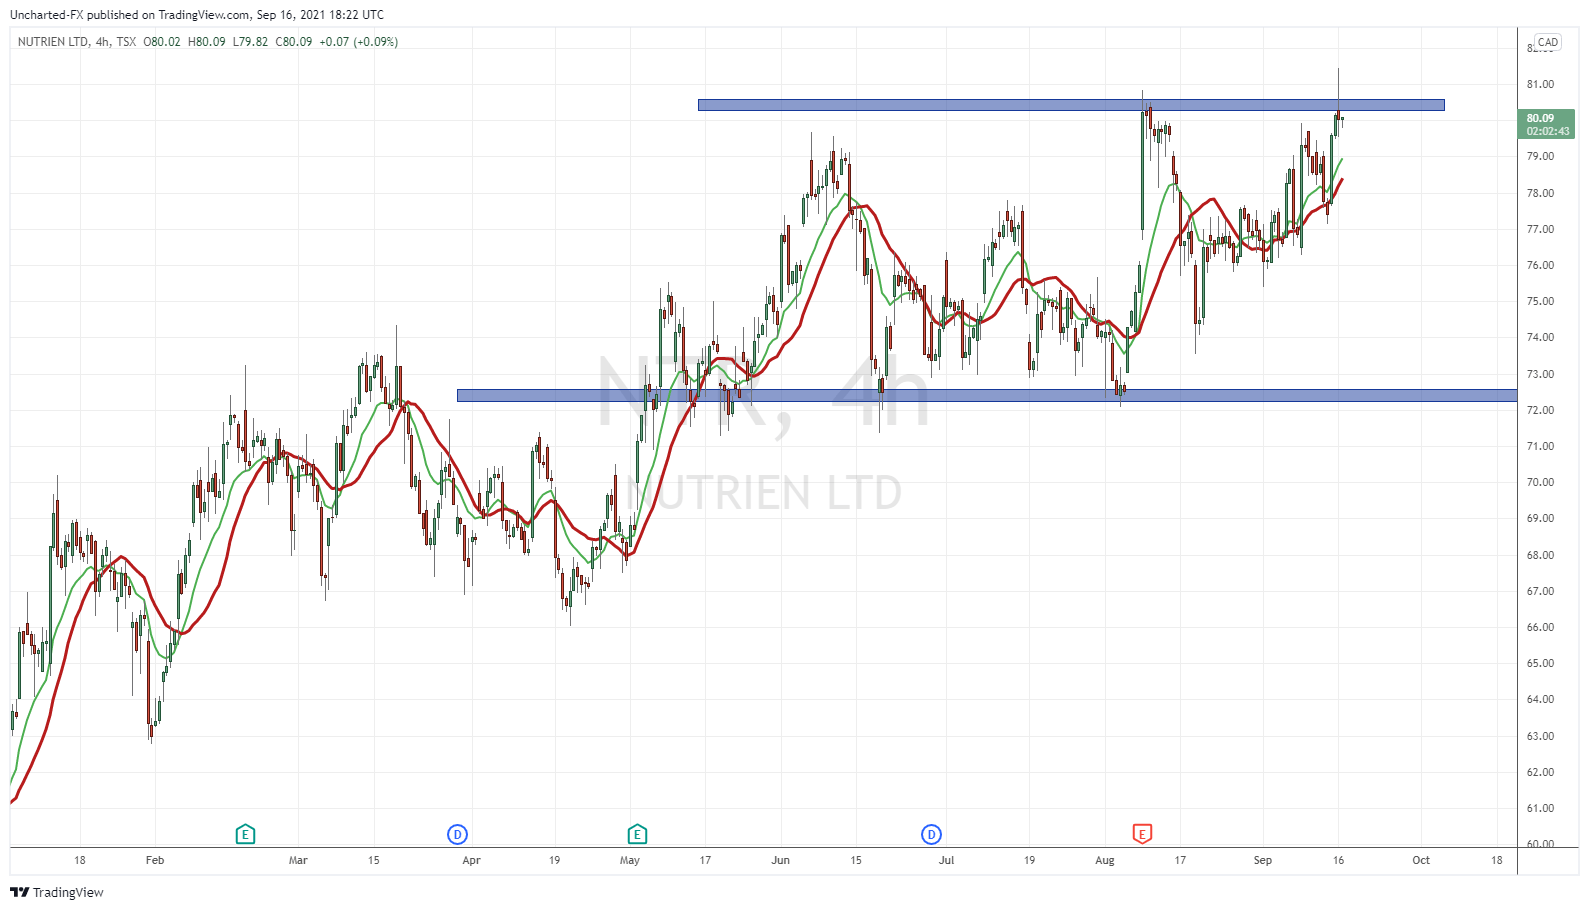Click the Jul label on time axis
Screen dimensions: 1589x910
tap(946, 860)
